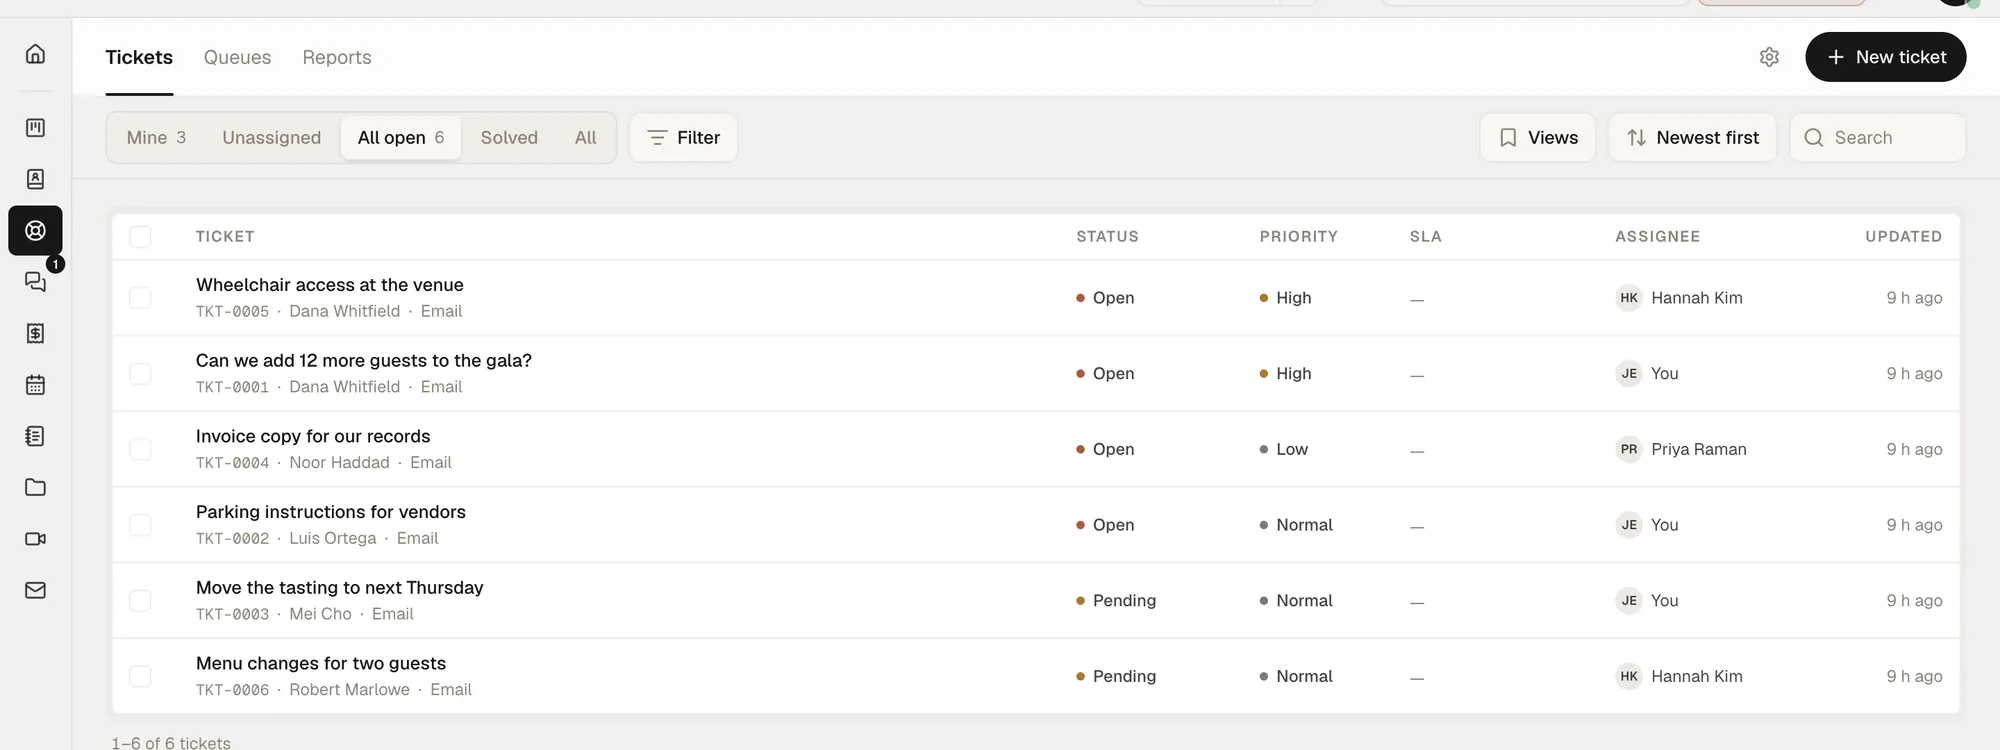Viewport: 2000px width, 750px height.
Task: Check the Wheelchair access at the venue ticket
Action: 140,298
